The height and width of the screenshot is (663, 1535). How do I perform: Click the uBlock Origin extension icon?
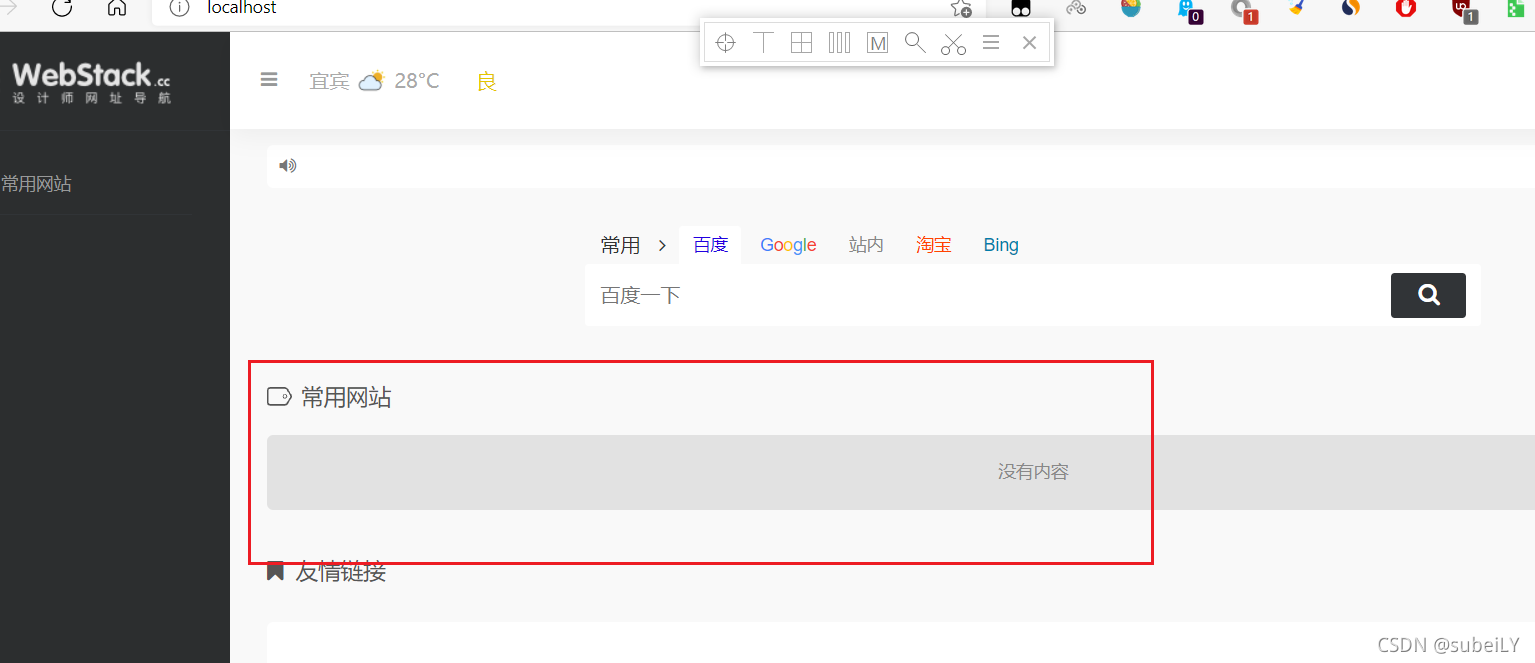[x=1463, y=10]
